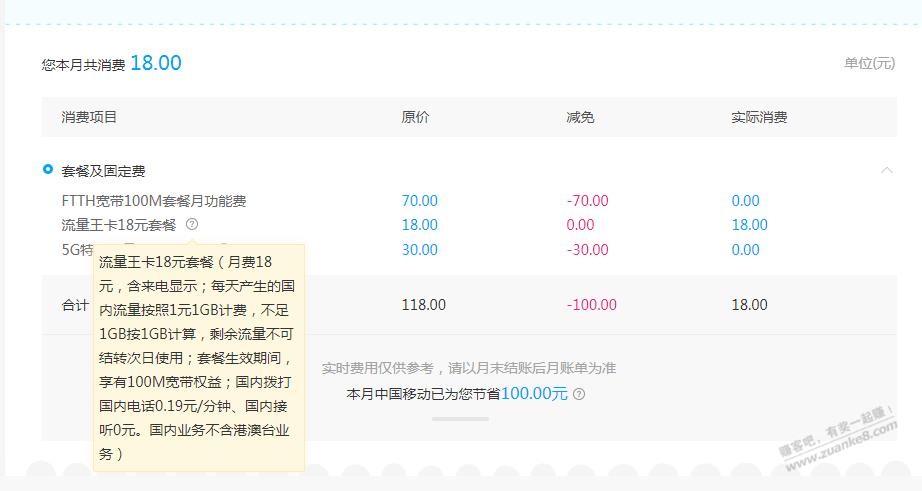Image resolution: width=922 pixels, height=491 pixels.
Task: Click help icon beside 流量王卡18元套餐
Action: [192, 225]
